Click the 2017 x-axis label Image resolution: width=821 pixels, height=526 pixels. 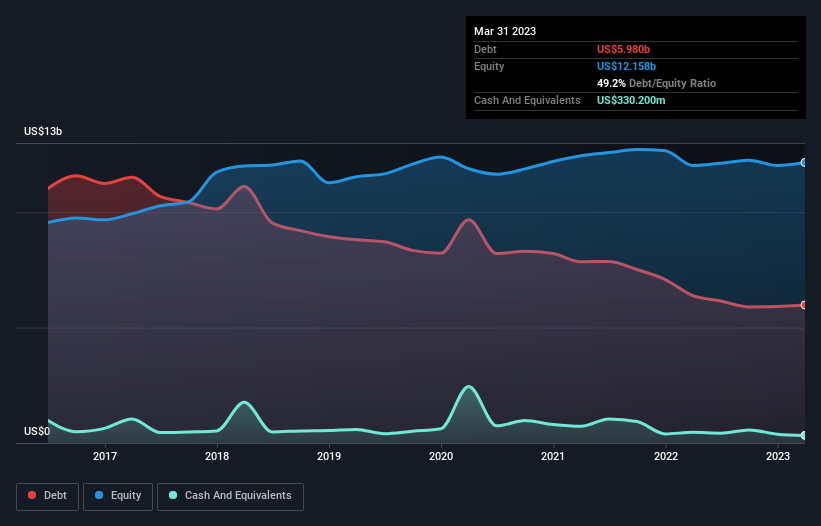point(105,456)
